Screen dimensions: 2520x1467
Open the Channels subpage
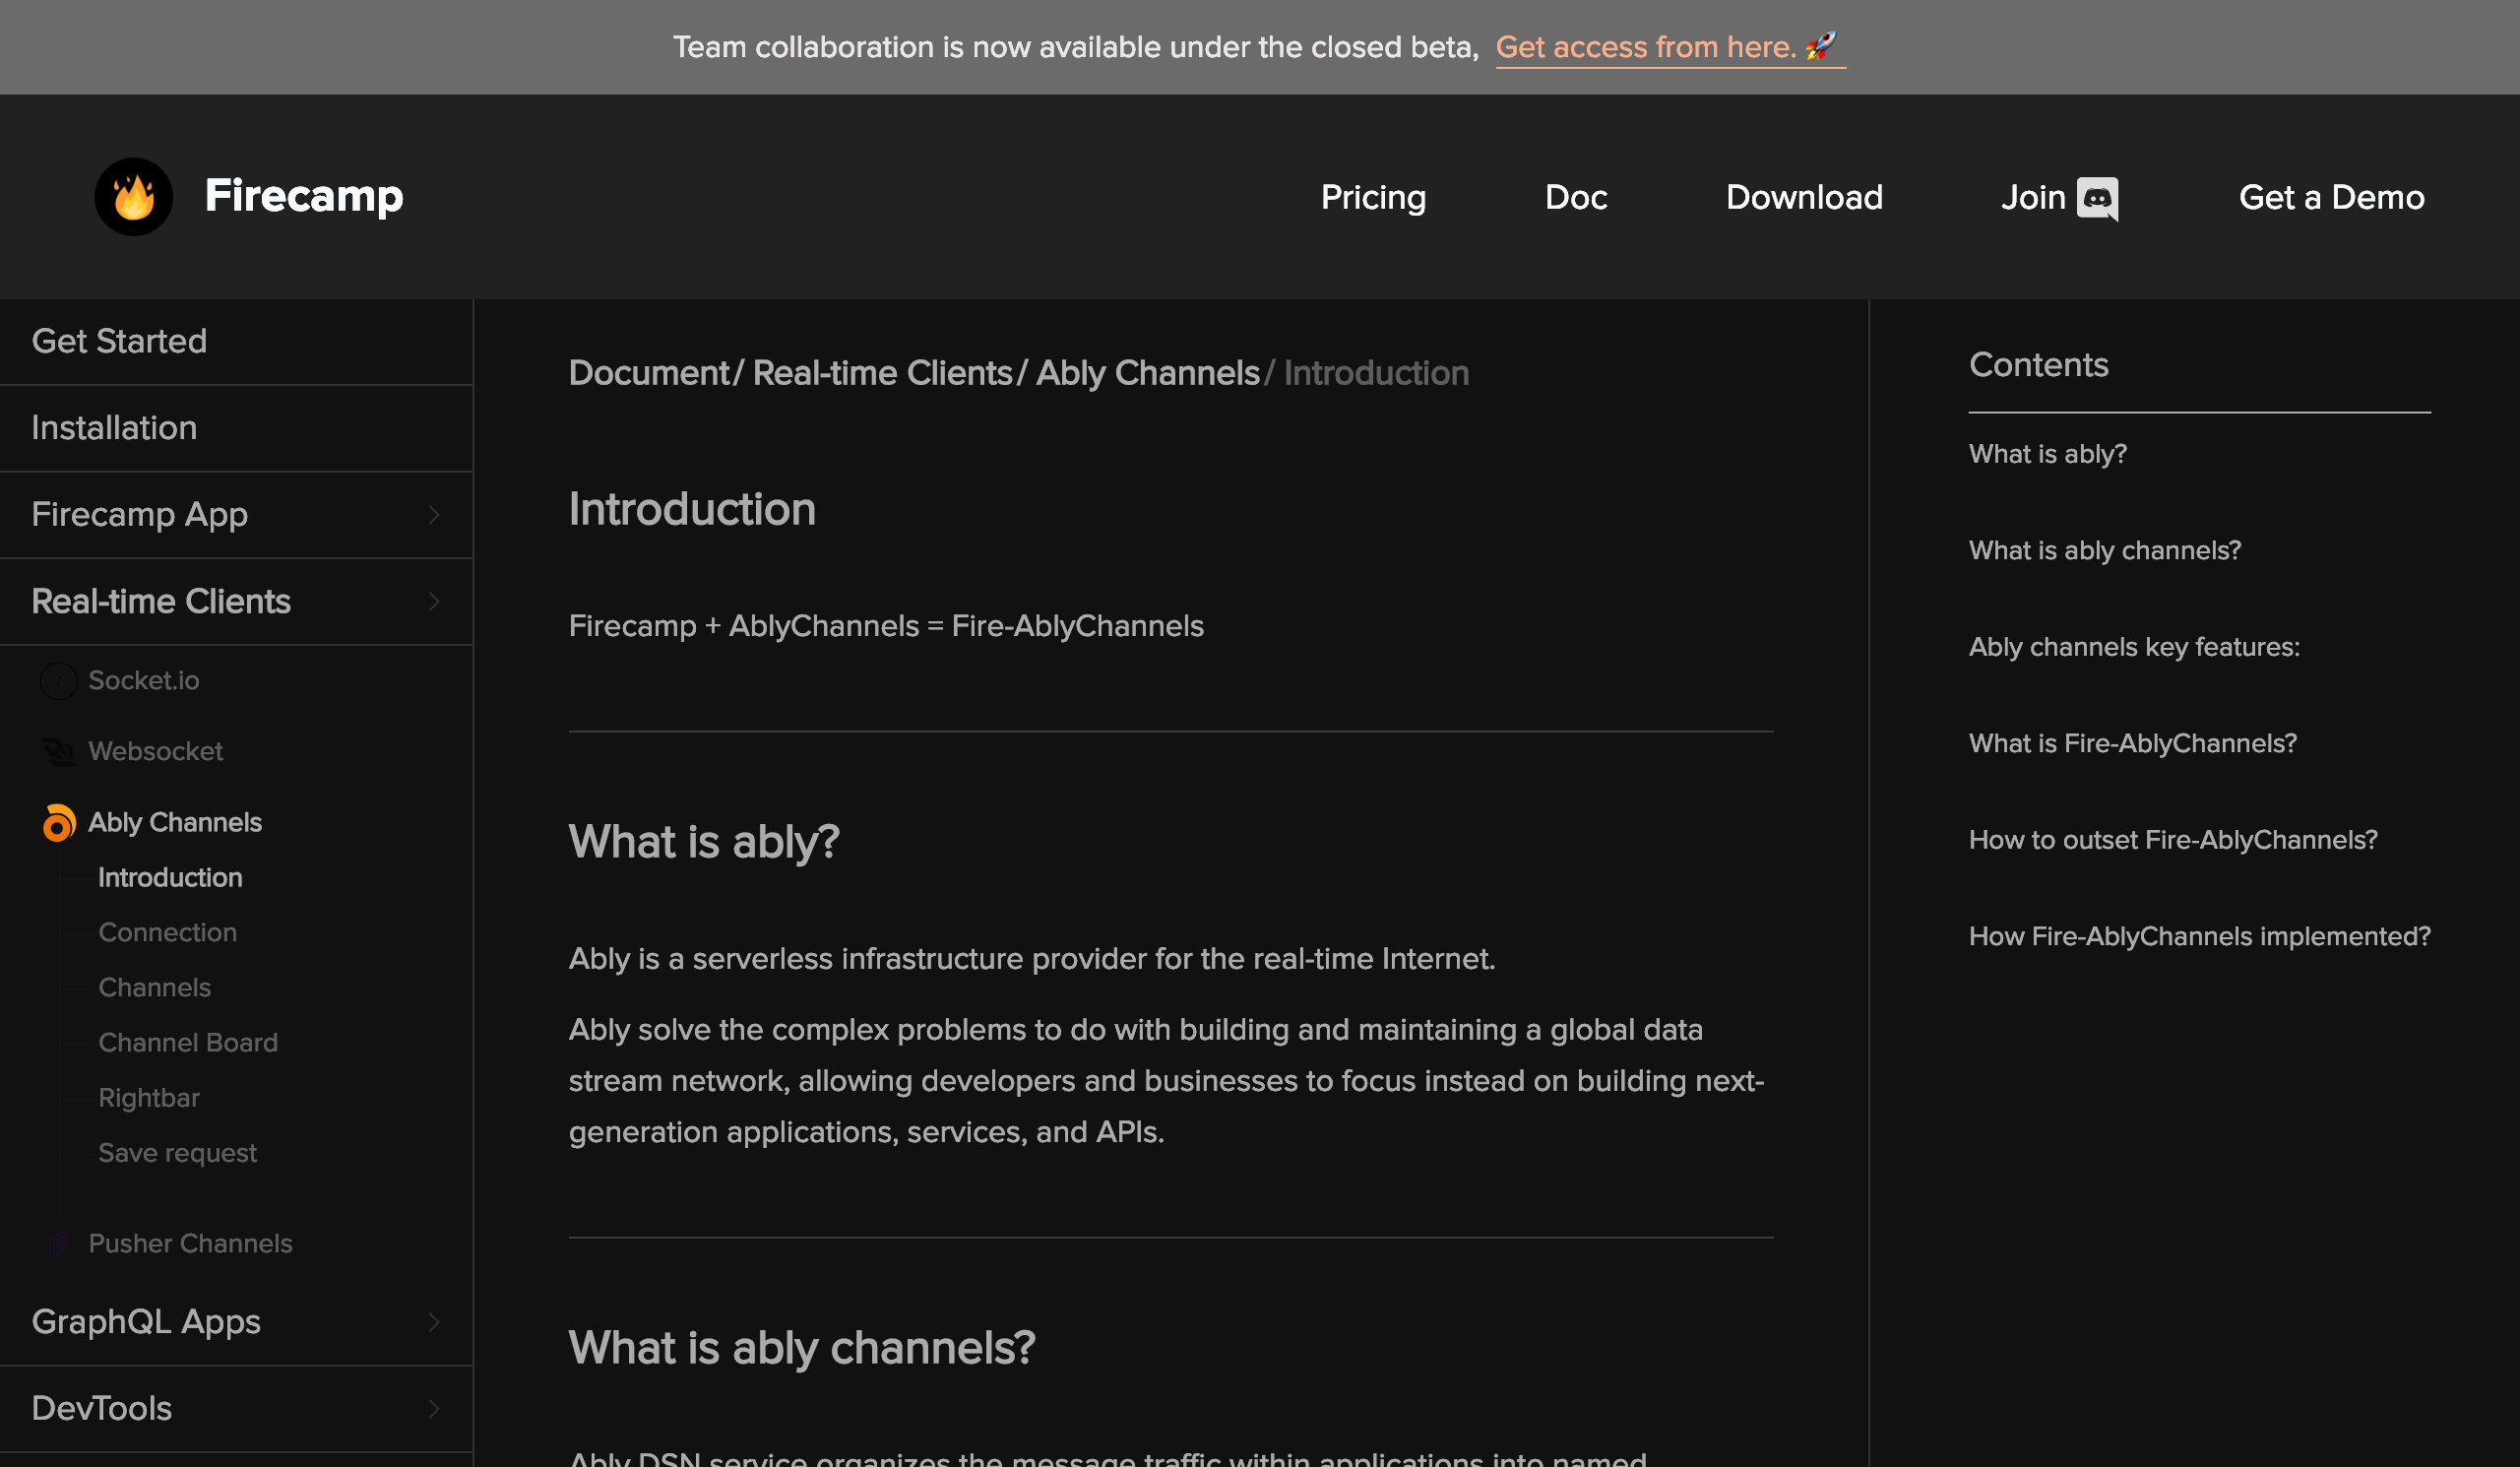[x=155, y=987]
